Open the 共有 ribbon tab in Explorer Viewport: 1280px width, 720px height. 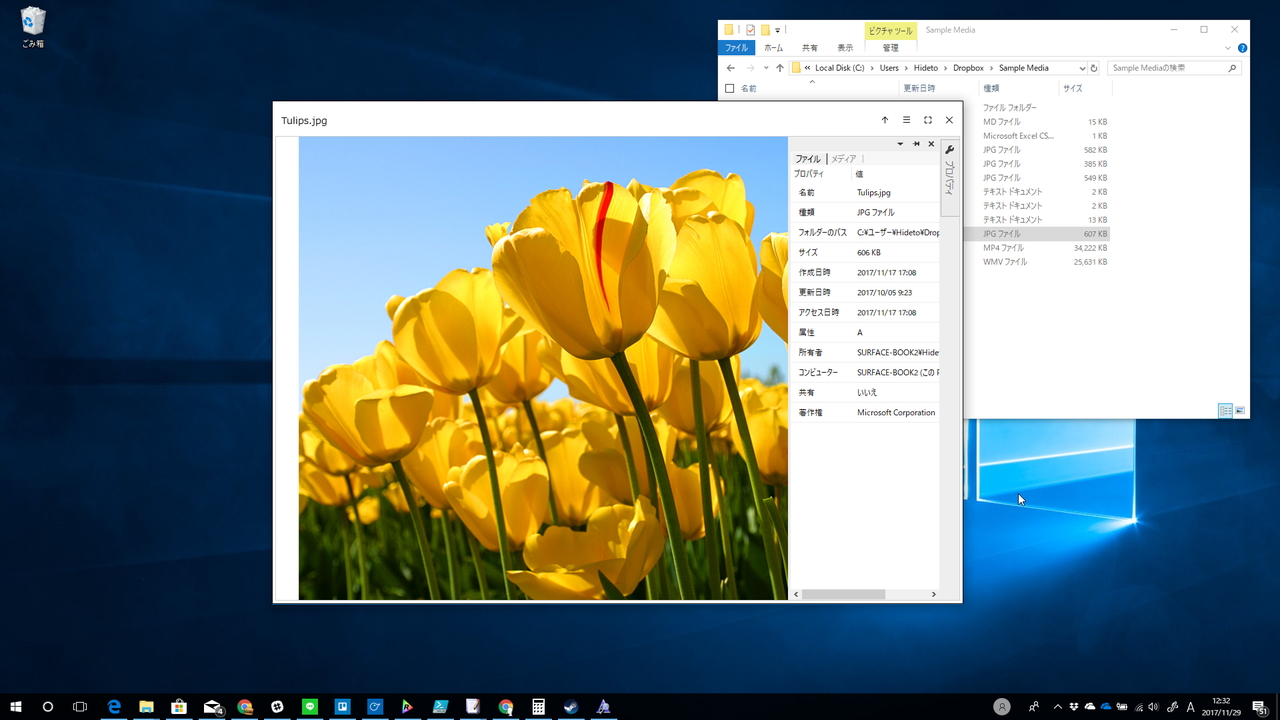point(810,48)
